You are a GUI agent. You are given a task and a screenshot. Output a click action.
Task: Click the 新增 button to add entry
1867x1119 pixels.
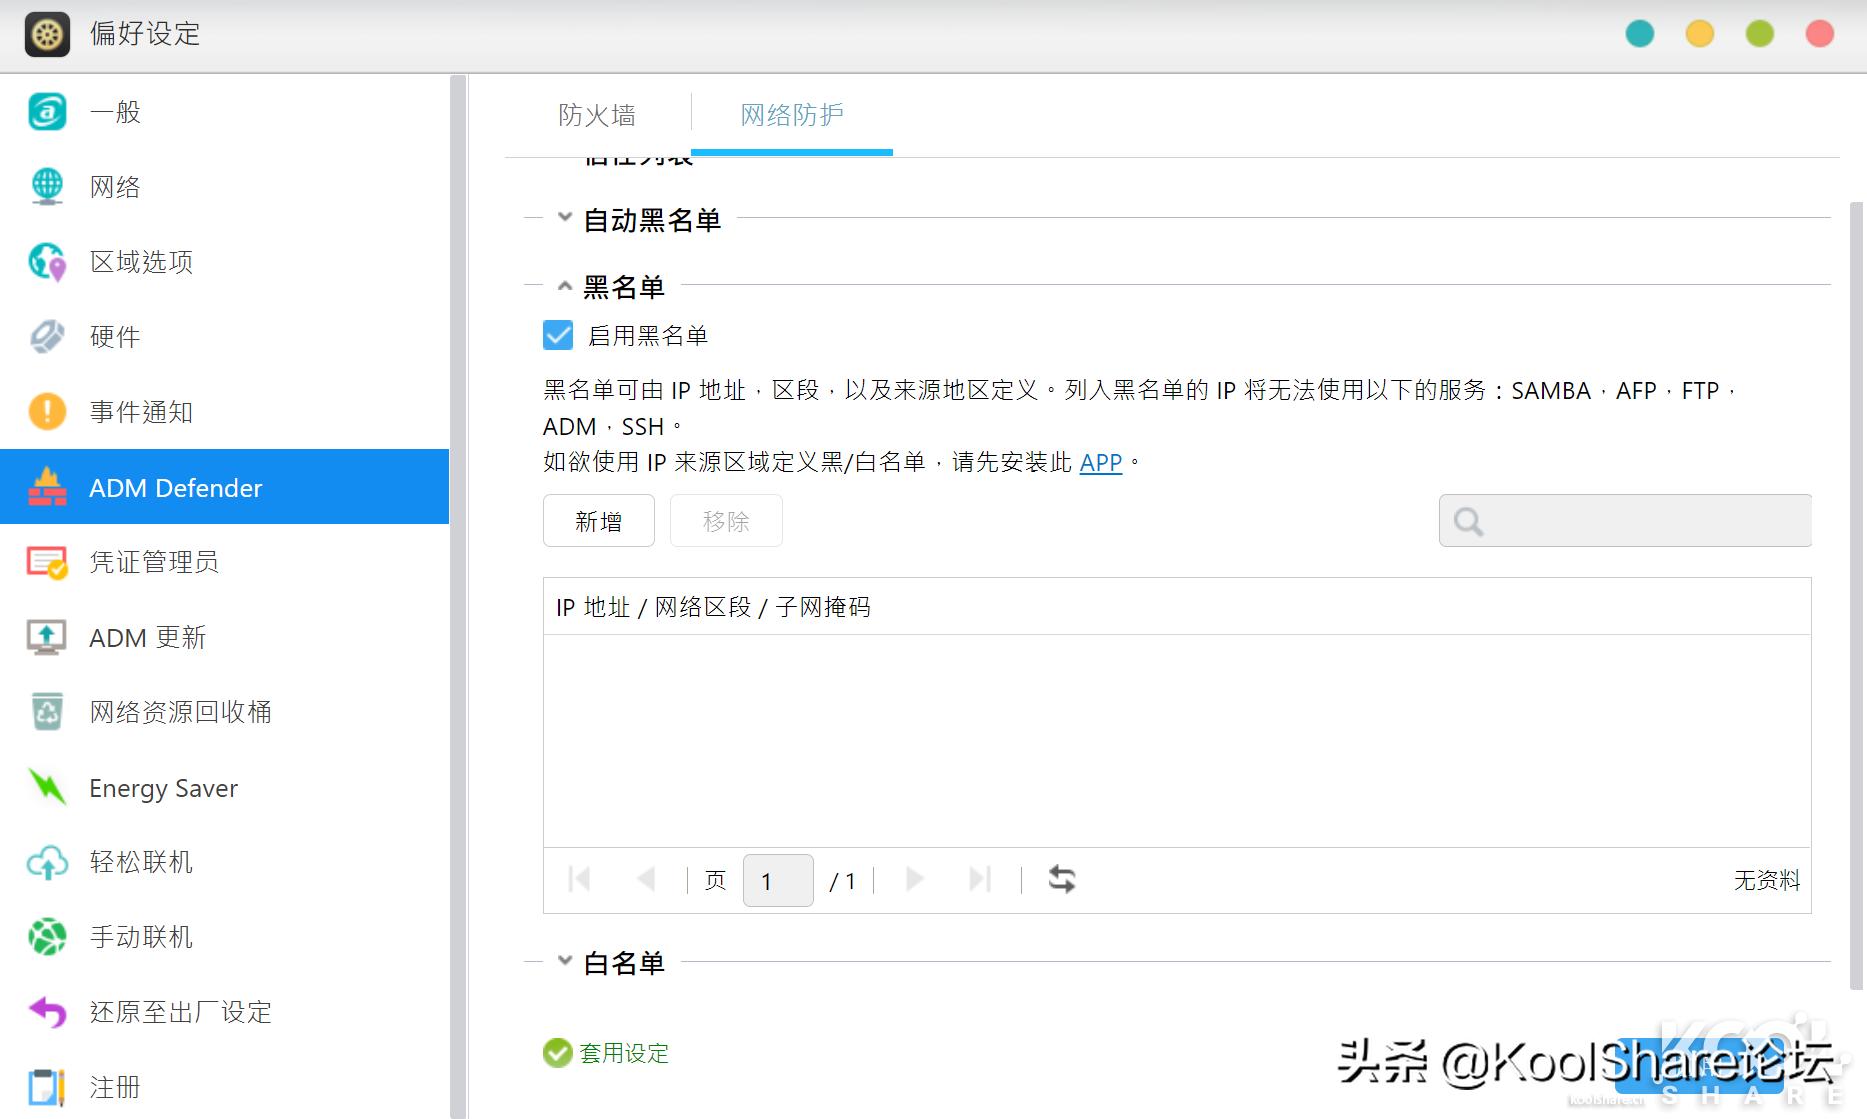tap(598, 521)
